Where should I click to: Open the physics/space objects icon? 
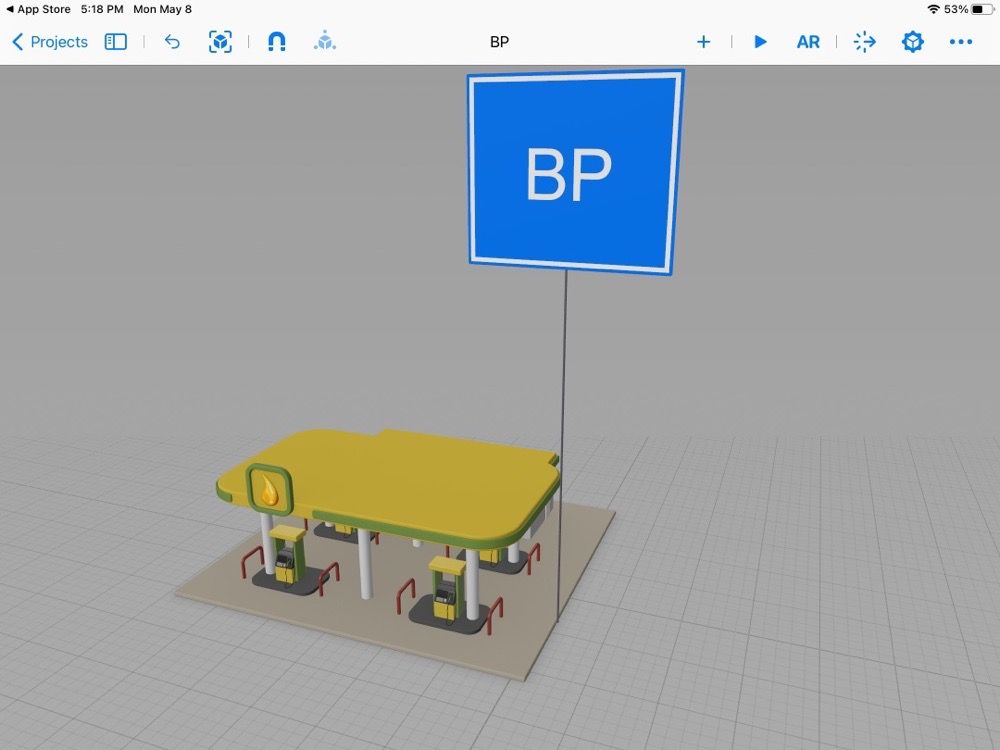325,41
